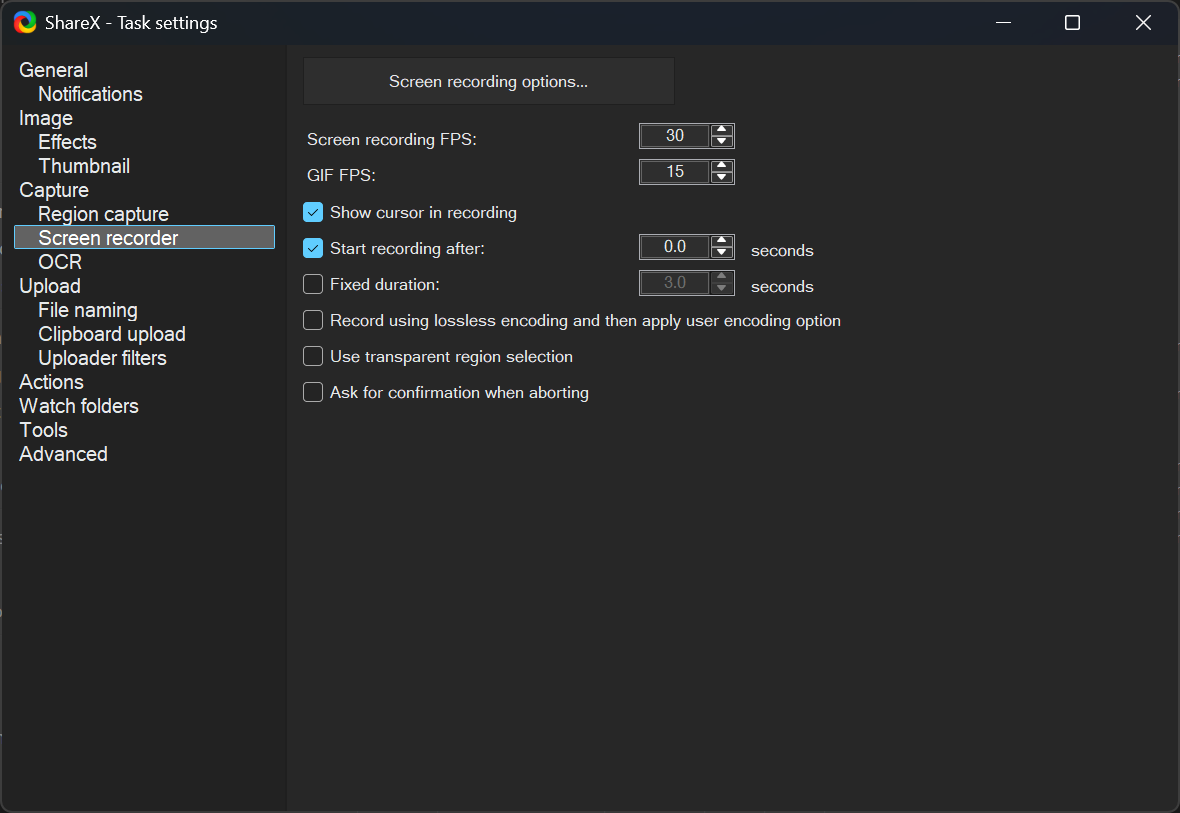The image size is (1180, 813).
Task: Decrease Start recording after delay value
Action: 722,253
